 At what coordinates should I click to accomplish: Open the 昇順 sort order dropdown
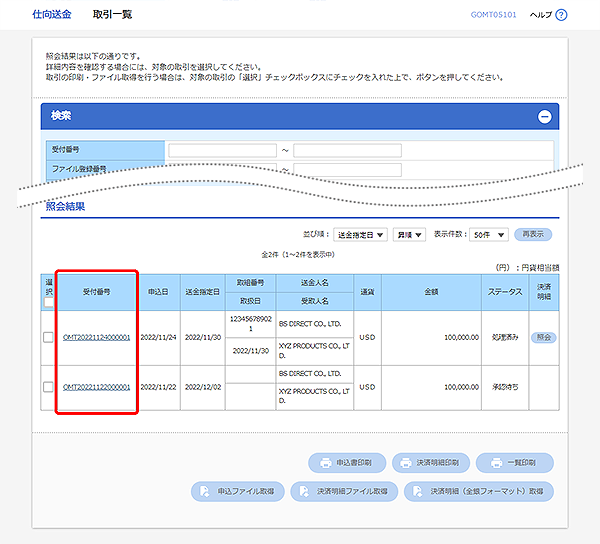tap(409, 234)
